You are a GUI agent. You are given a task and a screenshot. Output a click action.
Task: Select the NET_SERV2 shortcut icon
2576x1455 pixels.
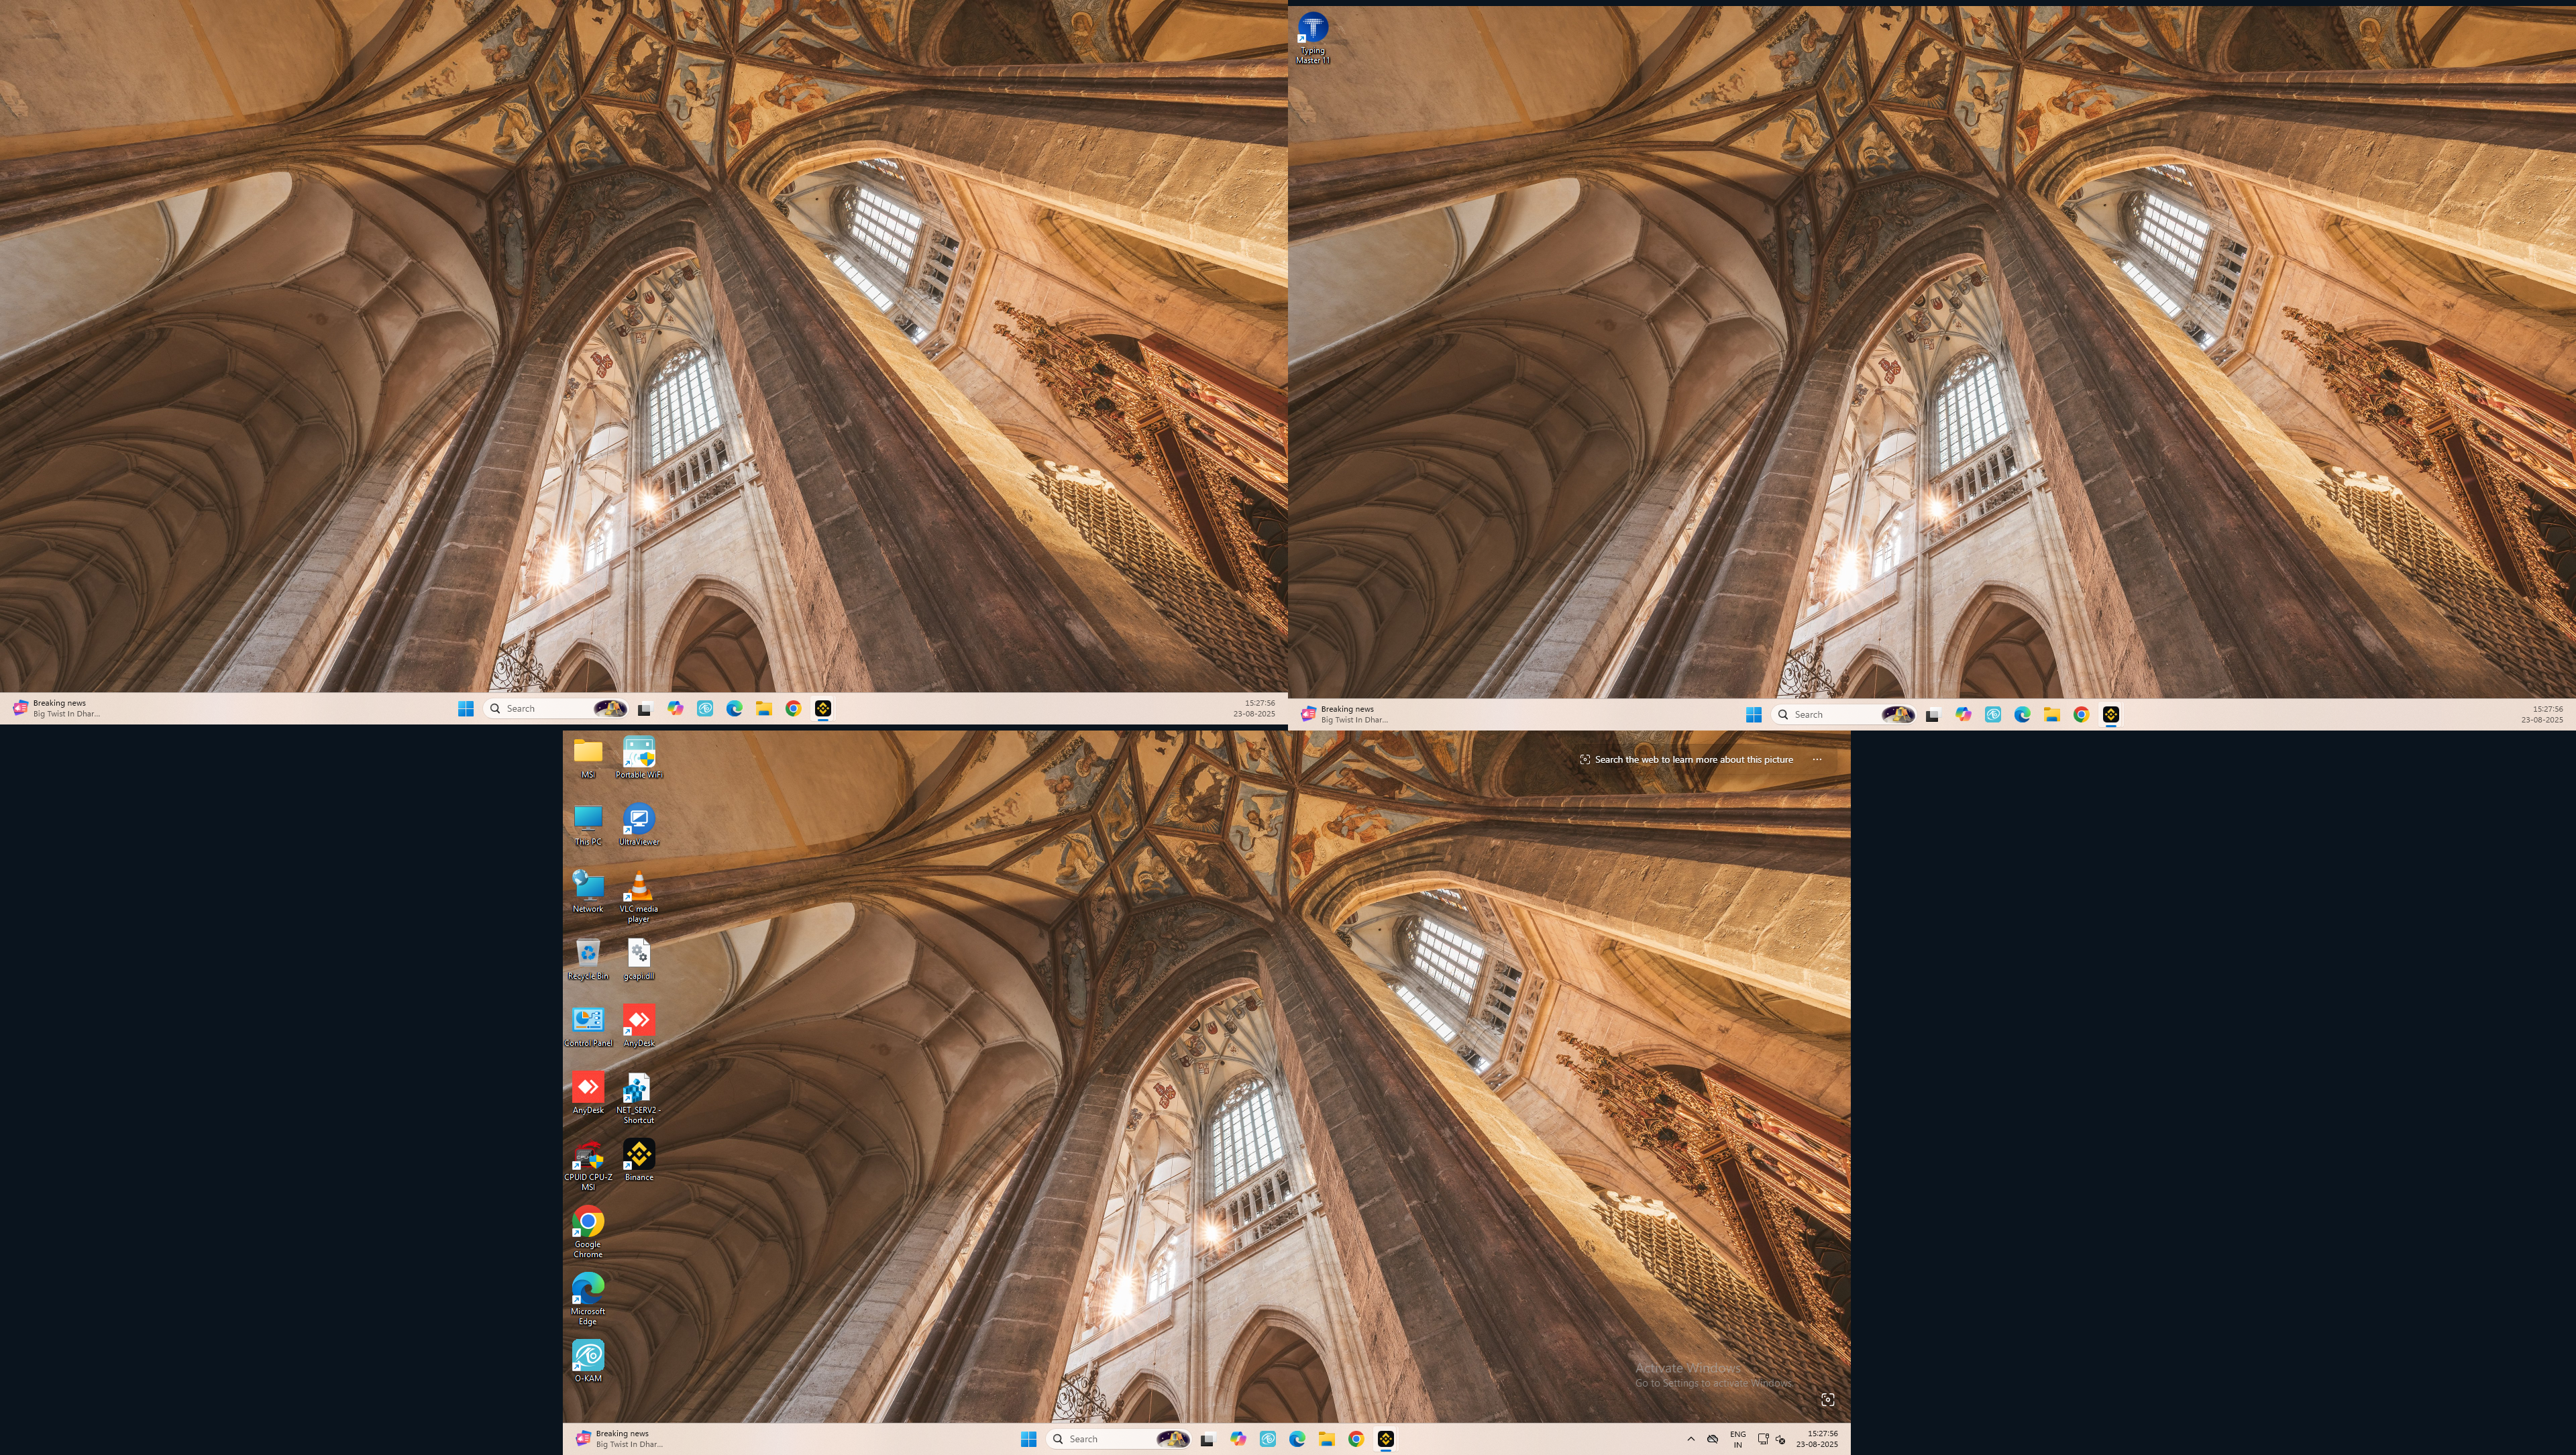[638, 1088]
